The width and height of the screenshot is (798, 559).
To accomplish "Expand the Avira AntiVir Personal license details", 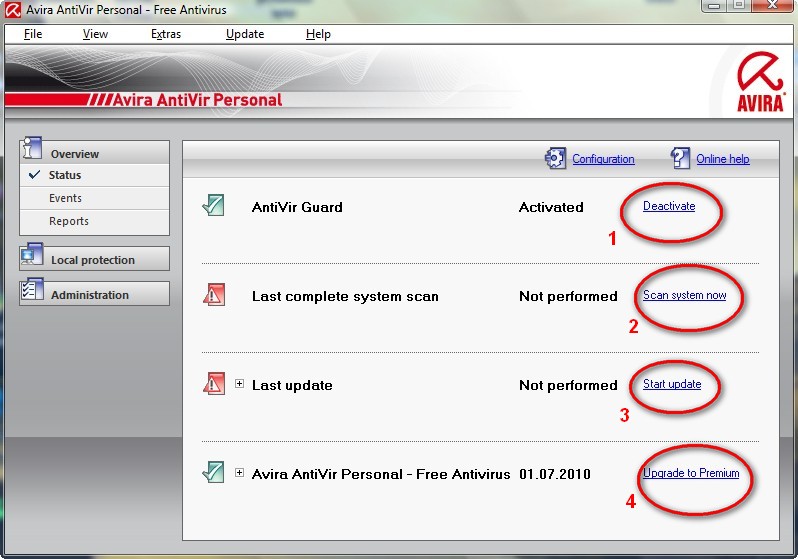I will (x=239, y=473).
